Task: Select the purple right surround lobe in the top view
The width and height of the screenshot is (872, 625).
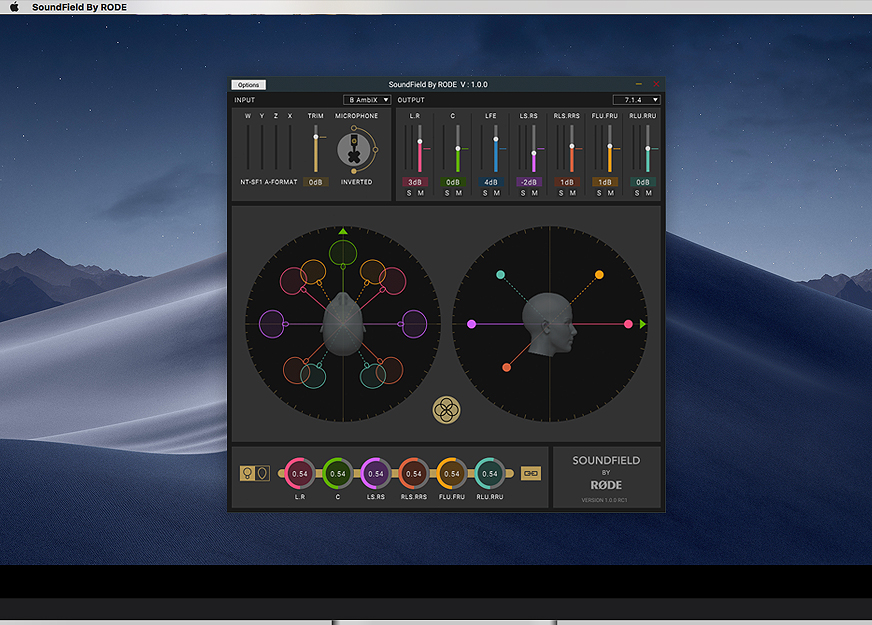Action: point(414,324)
